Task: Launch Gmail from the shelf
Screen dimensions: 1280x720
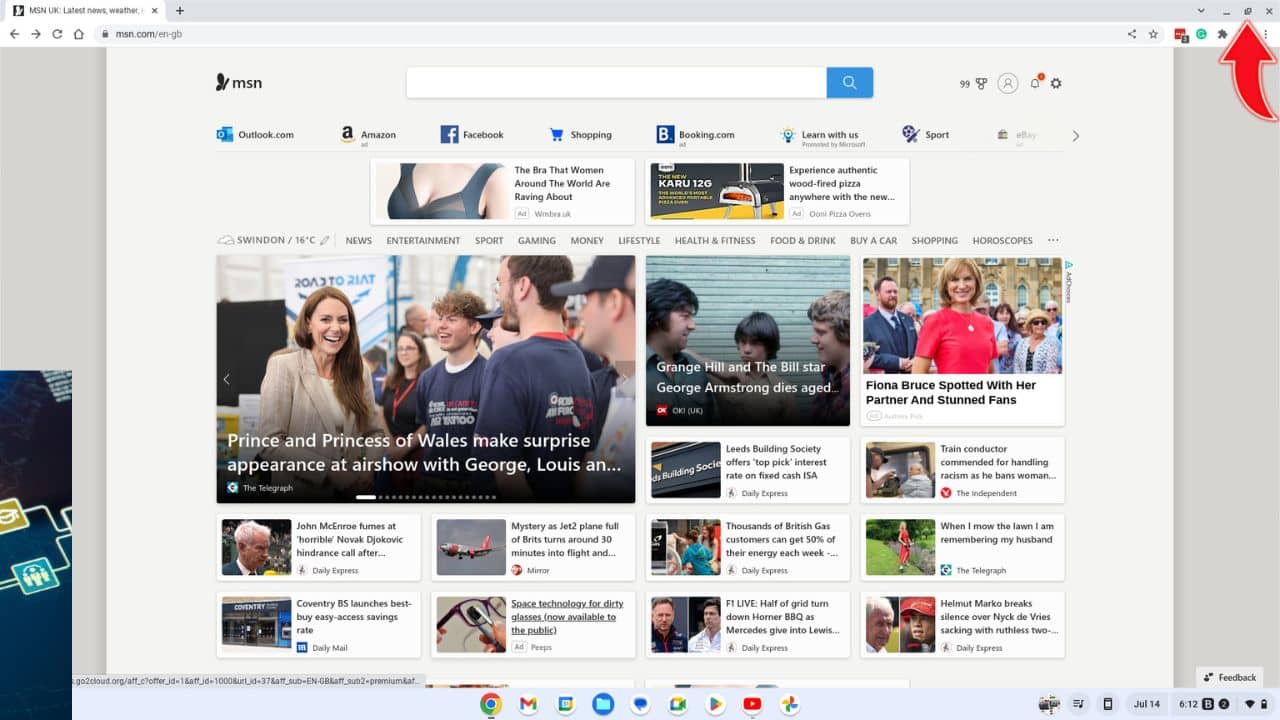Action: coord(528,705)
